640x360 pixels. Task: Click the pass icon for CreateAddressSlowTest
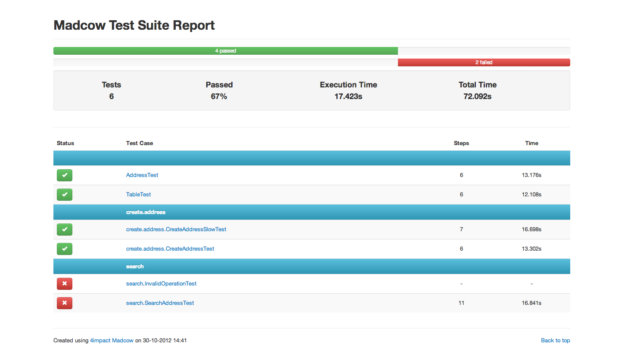pyautogui.click(x=64, y=229)
